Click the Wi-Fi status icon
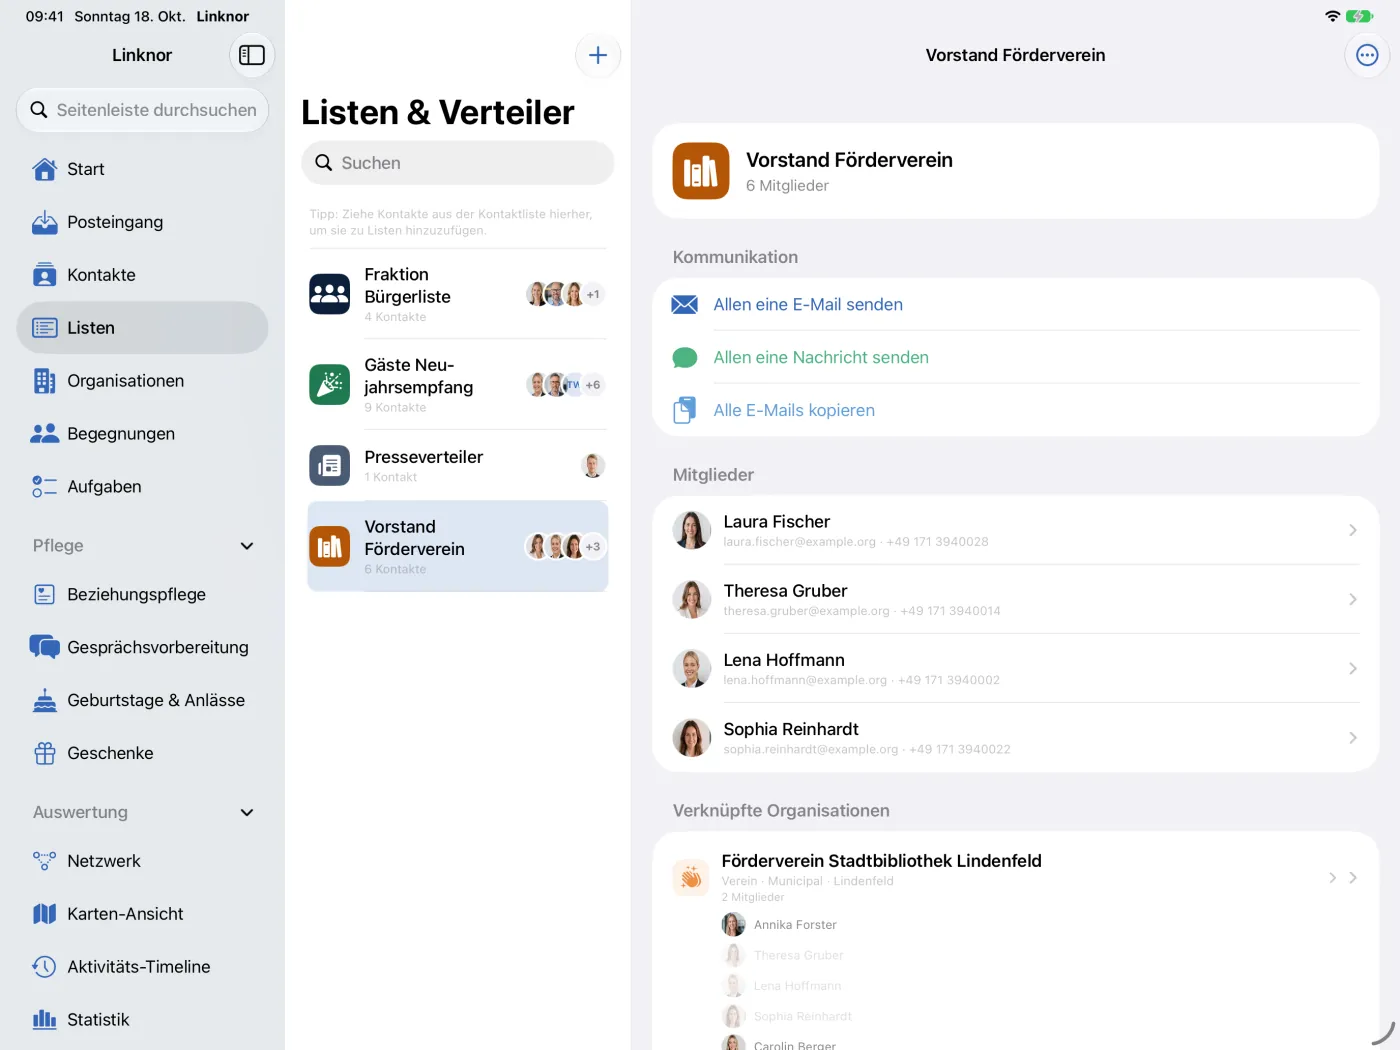The width and height of the screenshot is (1400, 1050). click(1332, 16)
